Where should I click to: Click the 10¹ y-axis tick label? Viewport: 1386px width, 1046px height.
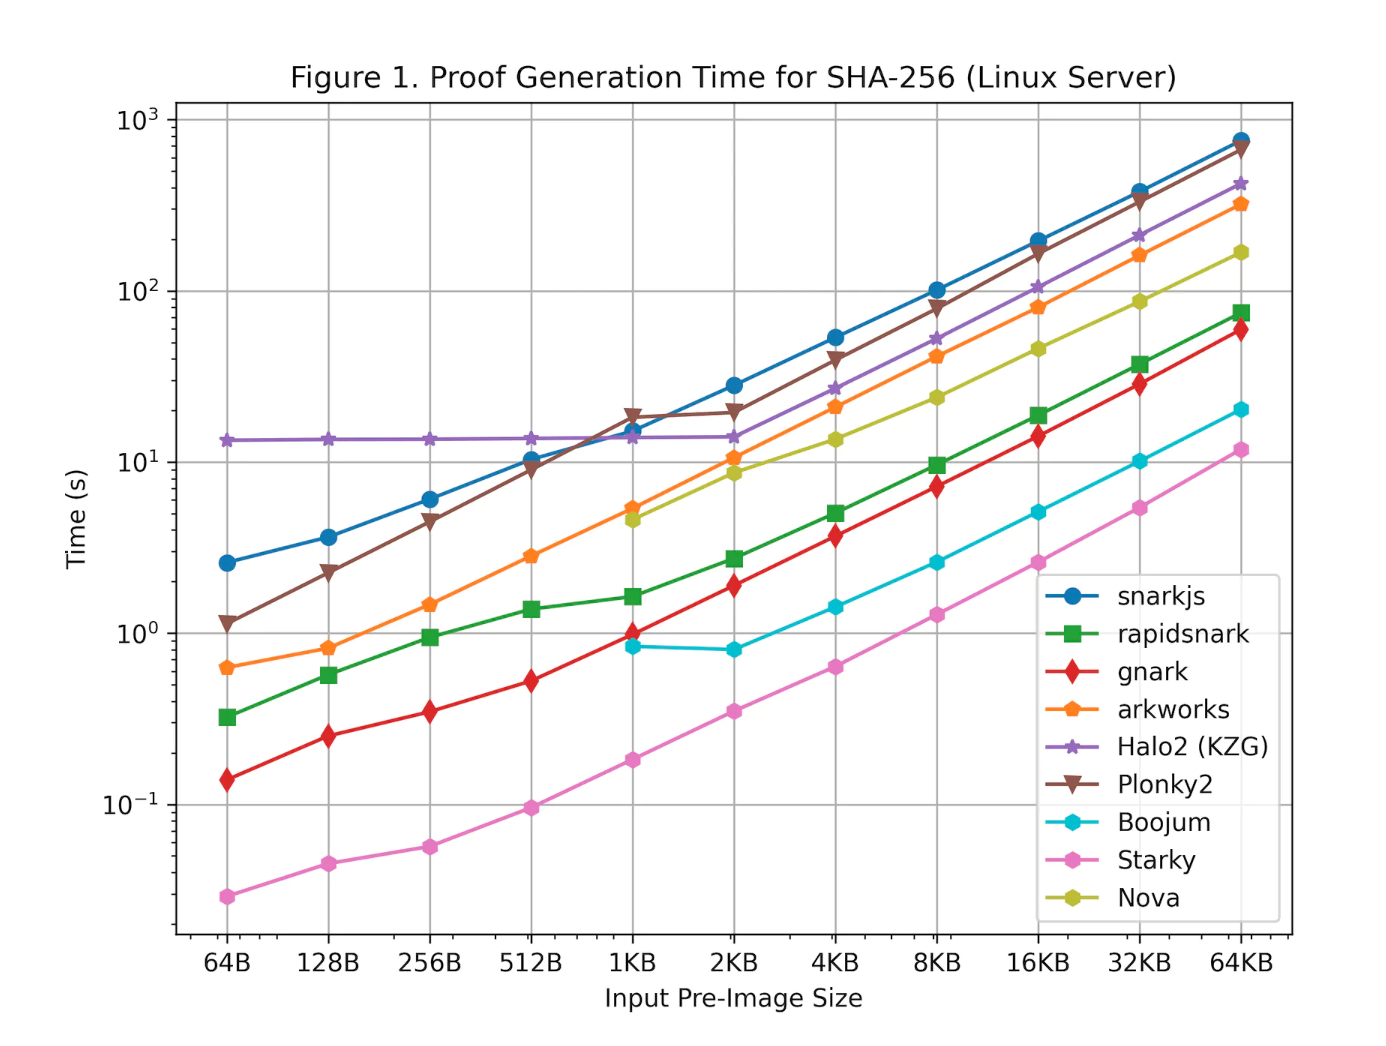pos(138,463)
